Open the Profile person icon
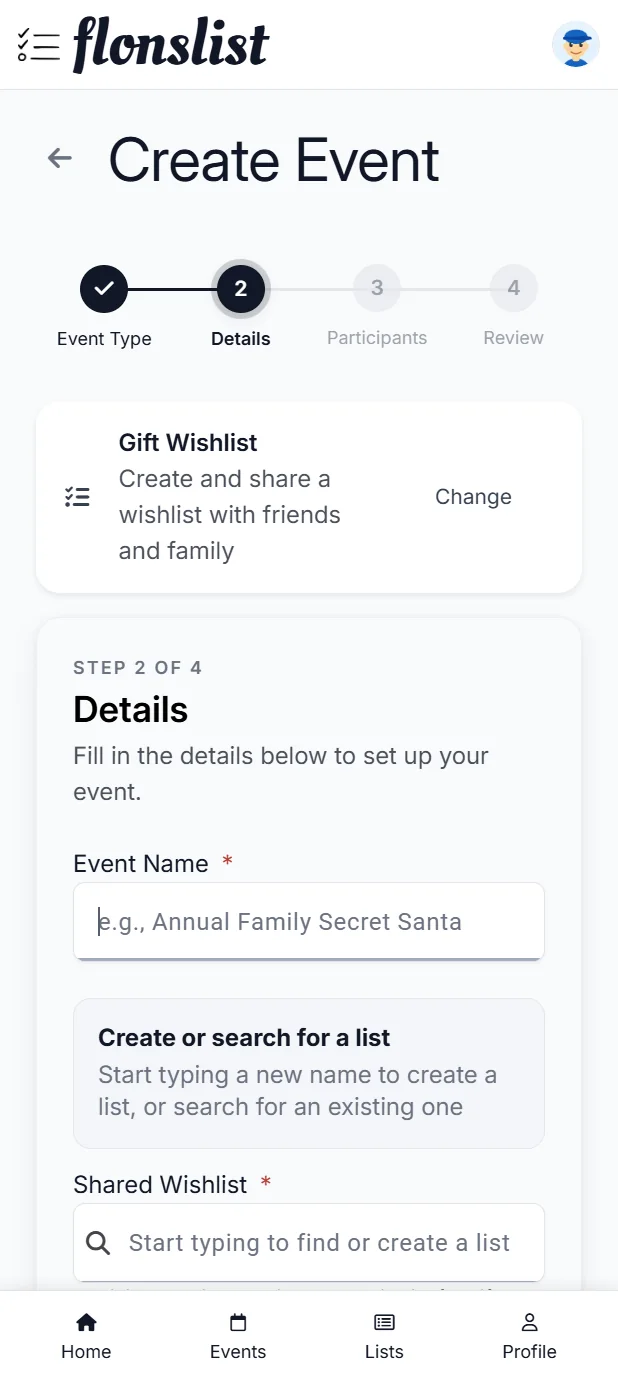618x1386 pixels. pyautogui.click(x=530, y=1323)
